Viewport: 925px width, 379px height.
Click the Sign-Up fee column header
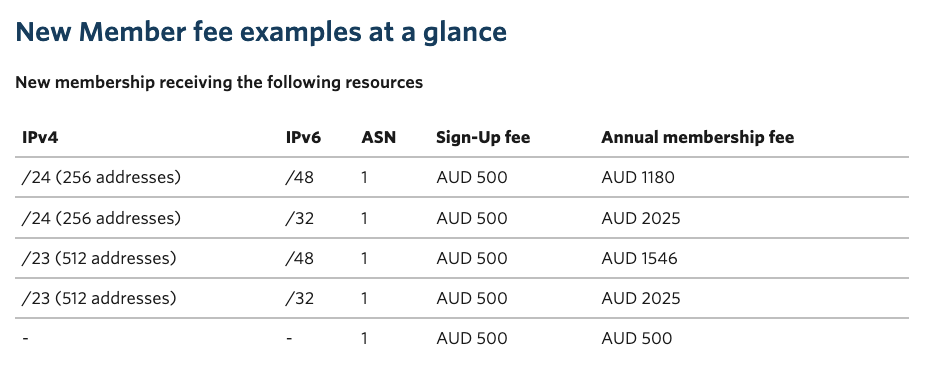pyautogui.click(x=483, y=138)
